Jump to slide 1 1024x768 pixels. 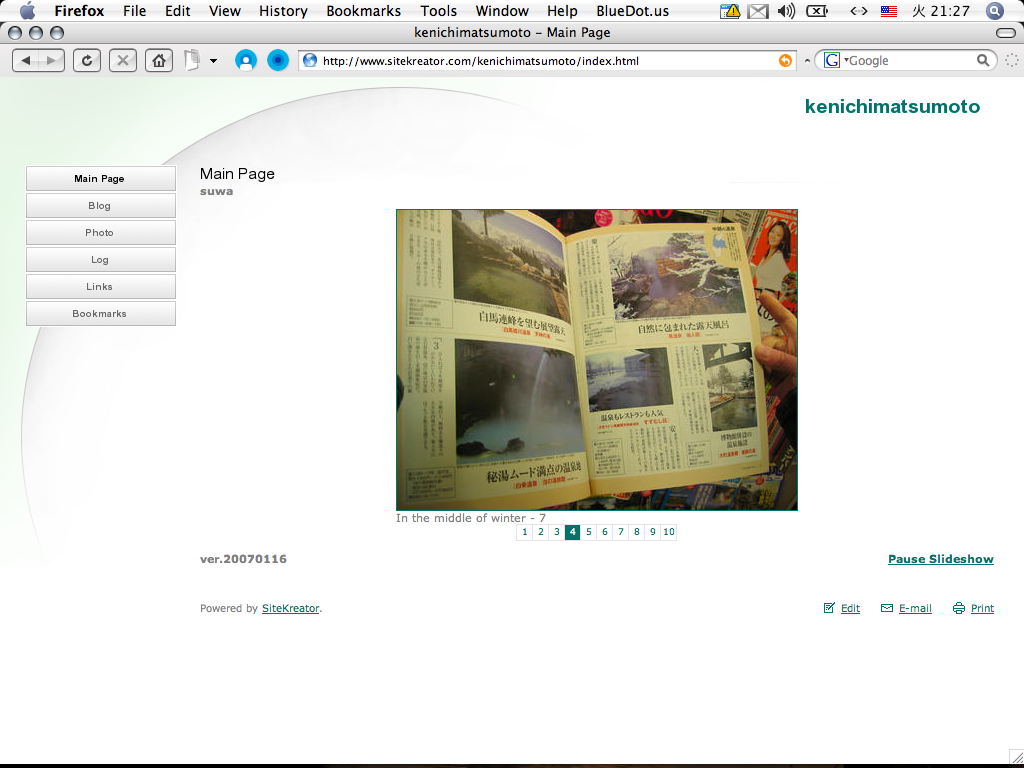(524, 532)
